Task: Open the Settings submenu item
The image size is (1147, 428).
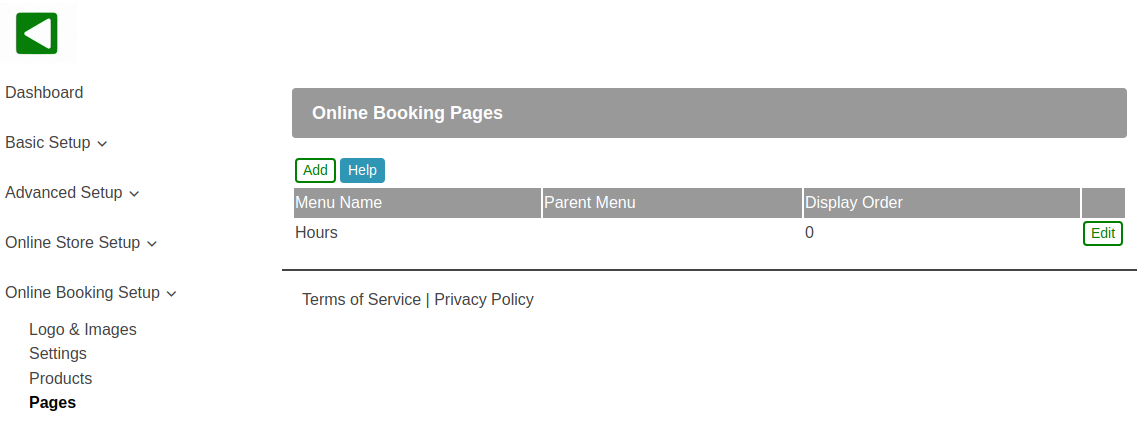Action: point(58,353)
